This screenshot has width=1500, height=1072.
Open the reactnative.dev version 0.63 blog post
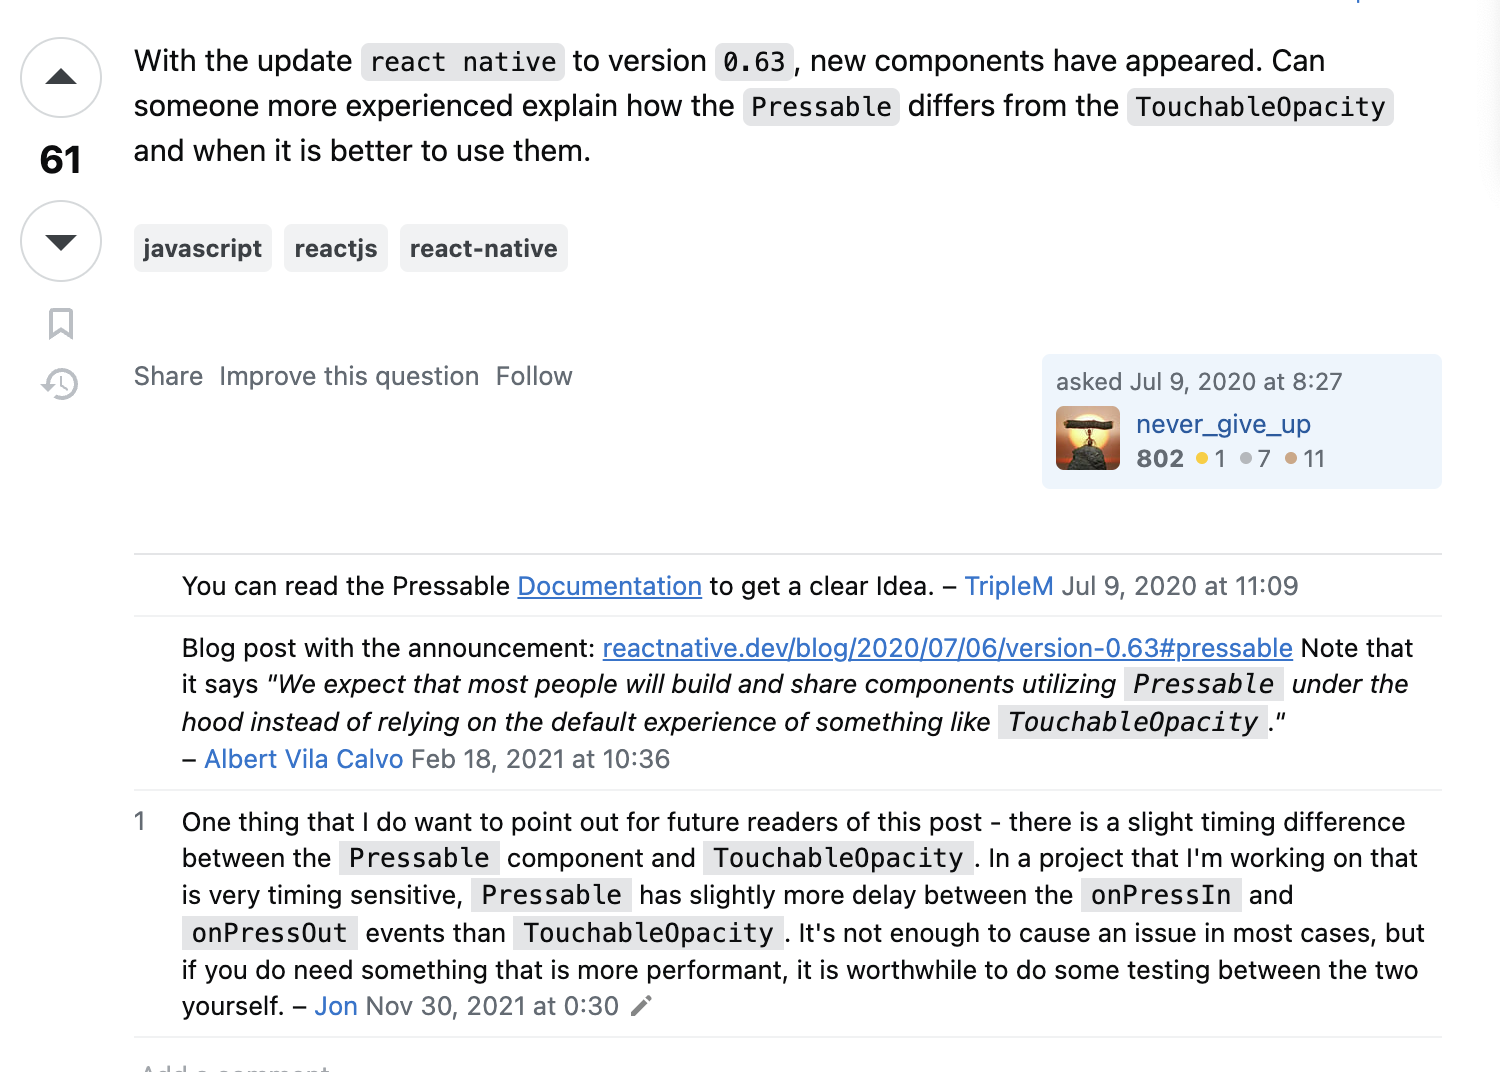tap(946, 648)
